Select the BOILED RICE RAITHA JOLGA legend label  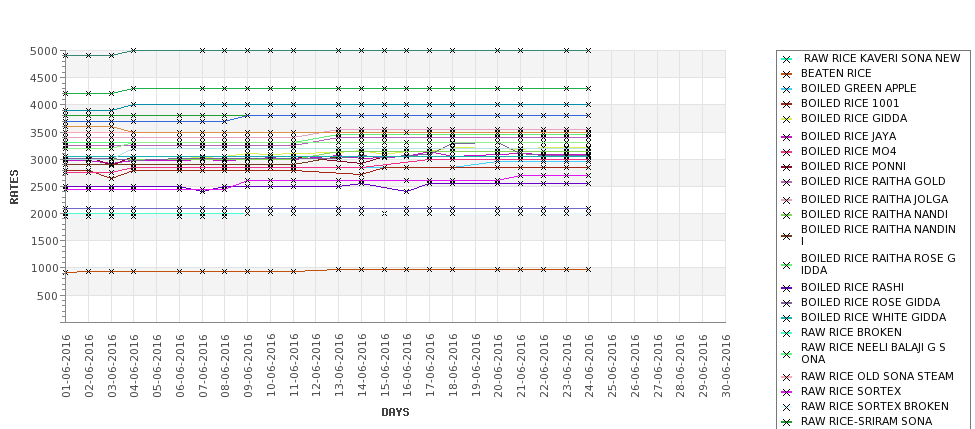click(874, 199)
